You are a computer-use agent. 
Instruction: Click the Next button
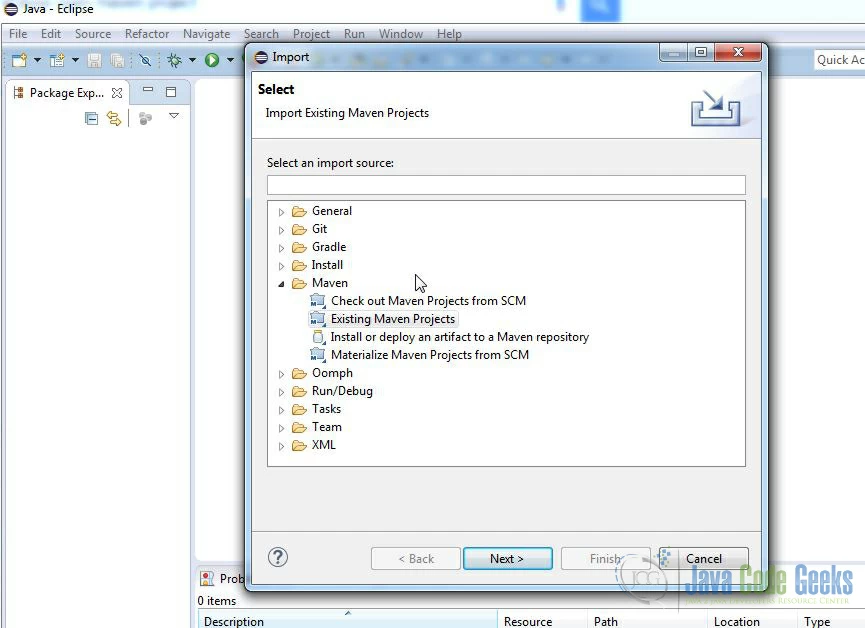point(508,558)
